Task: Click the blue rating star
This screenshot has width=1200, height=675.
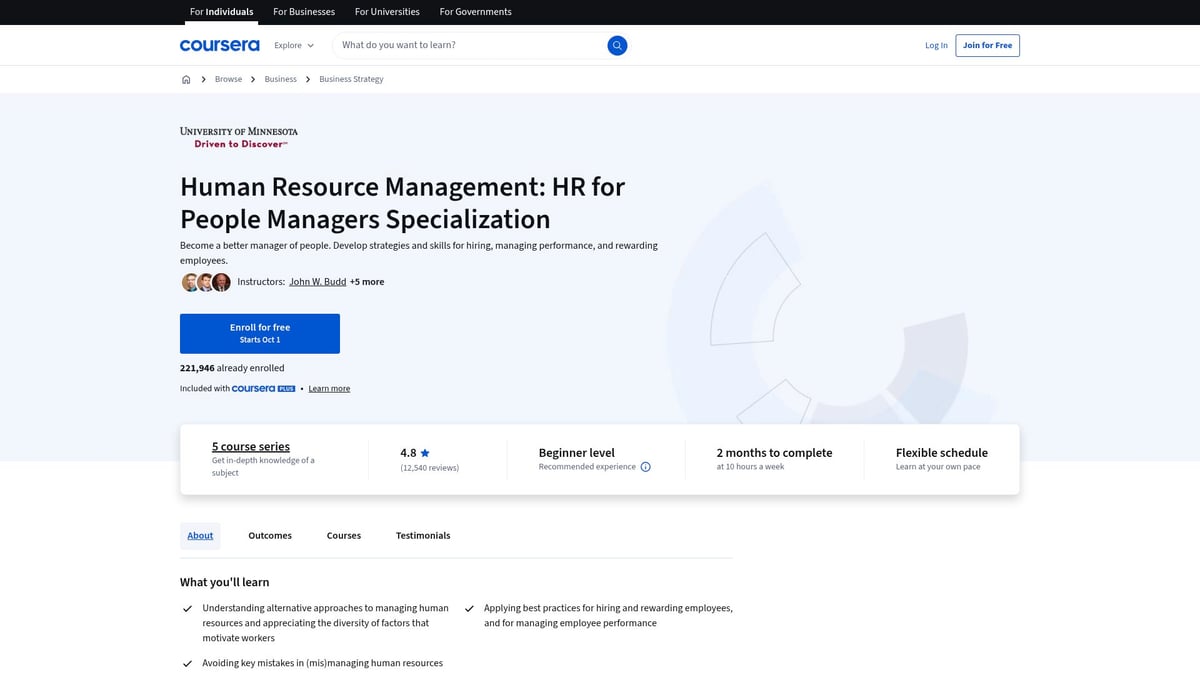Action: click(x=425, y=453)
